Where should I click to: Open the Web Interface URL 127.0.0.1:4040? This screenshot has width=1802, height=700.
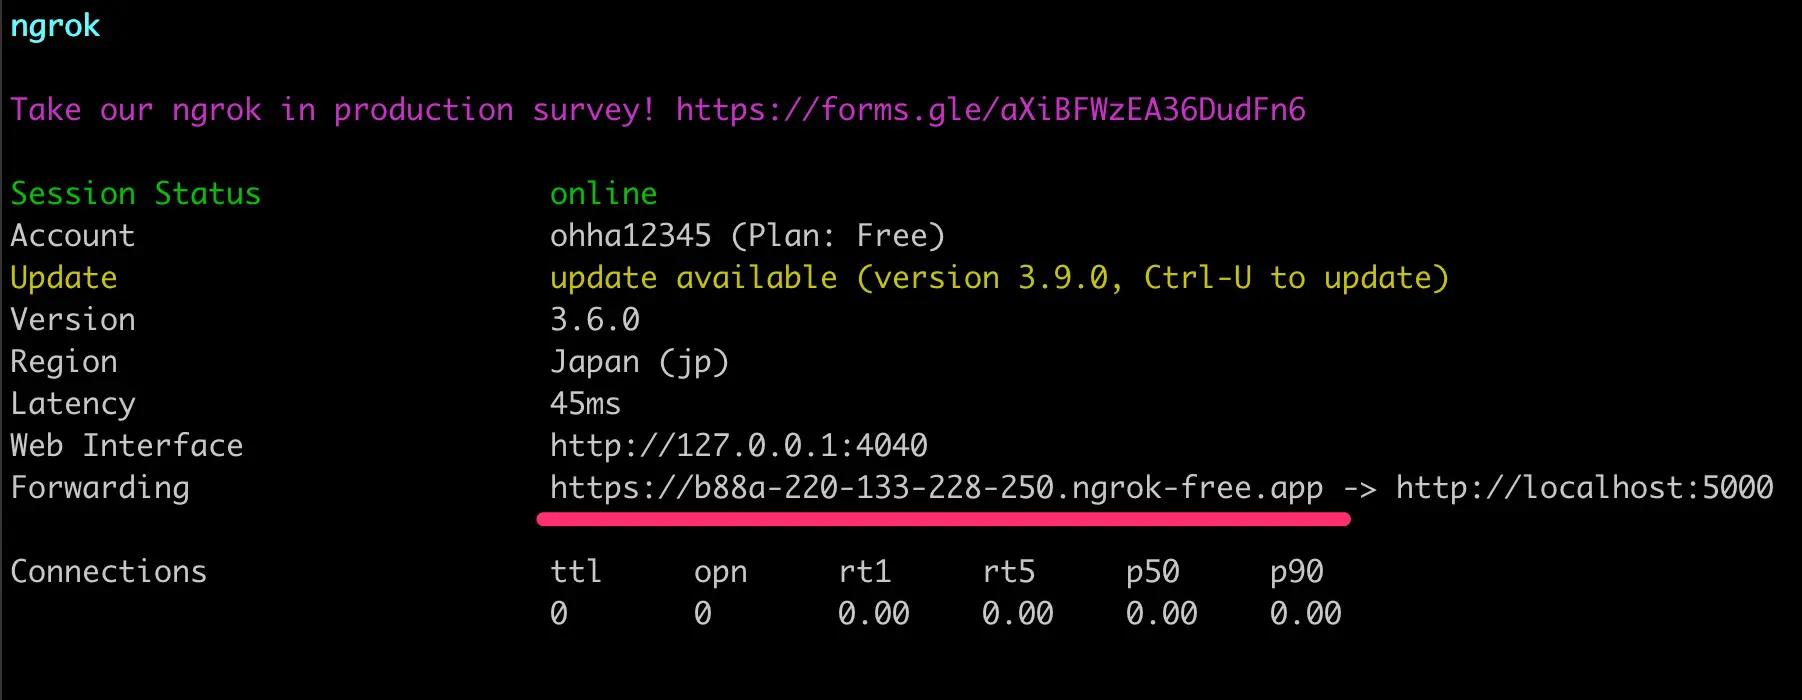click(738, 446)
